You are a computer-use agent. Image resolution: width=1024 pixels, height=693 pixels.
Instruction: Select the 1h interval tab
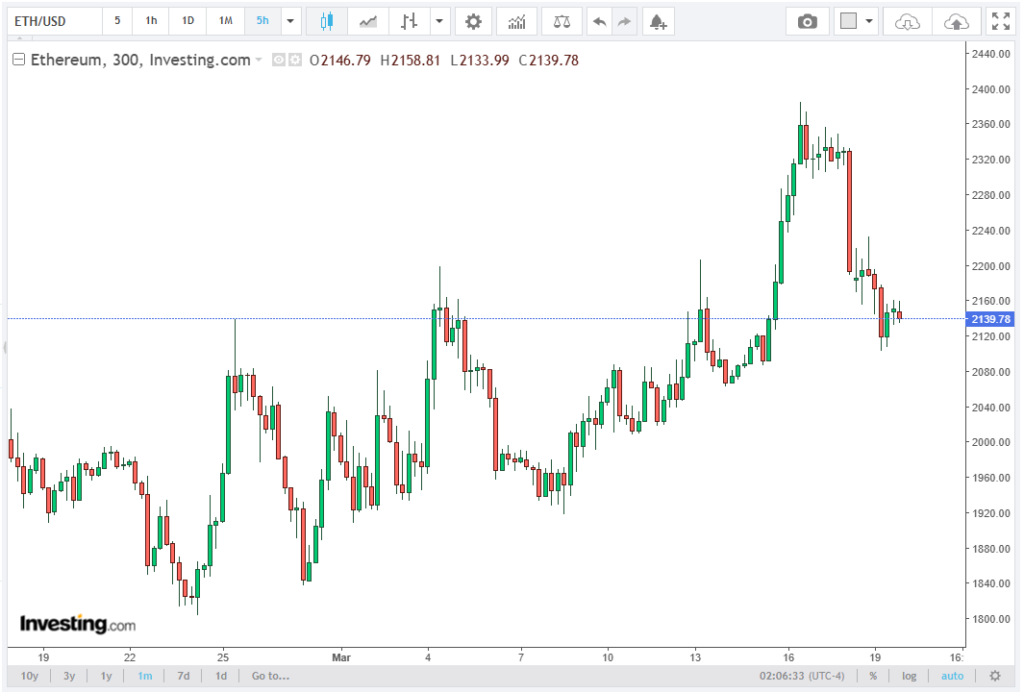pyautogui.click(x=150, y=21)
